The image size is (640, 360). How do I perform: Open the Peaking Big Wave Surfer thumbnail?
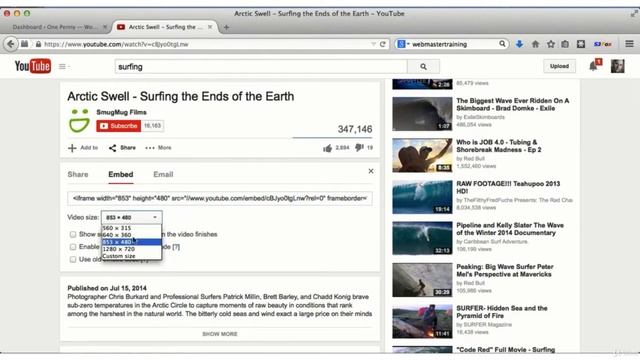[x=422, y=280]
